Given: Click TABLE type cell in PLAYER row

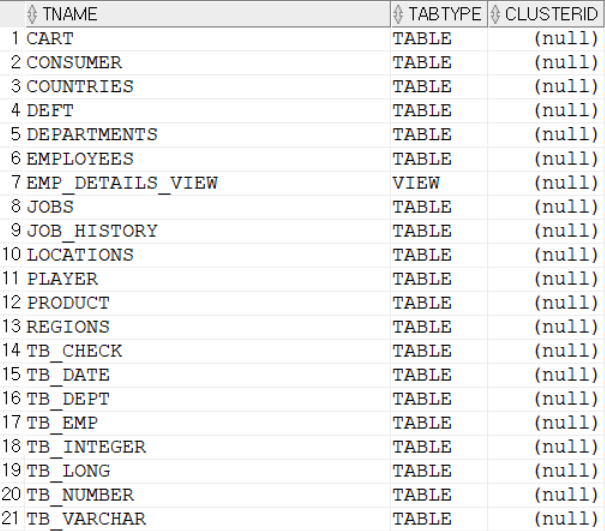Looking at the screenshot, I should coord(439,279).
